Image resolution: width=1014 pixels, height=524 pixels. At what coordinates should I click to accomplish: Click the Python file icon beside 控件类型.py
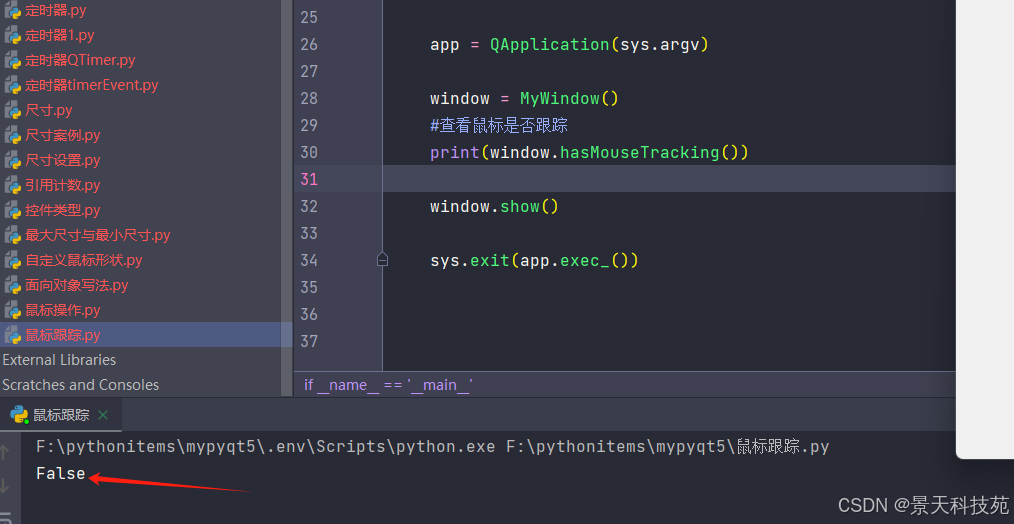pos(13,210)
